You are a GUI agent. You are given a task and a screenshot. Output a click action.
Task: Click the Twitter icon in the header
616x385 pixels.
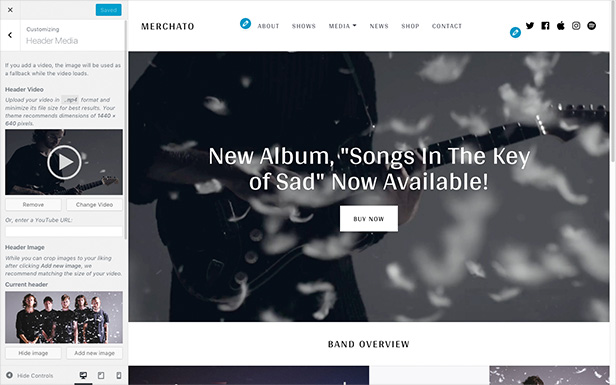(530, 26)
